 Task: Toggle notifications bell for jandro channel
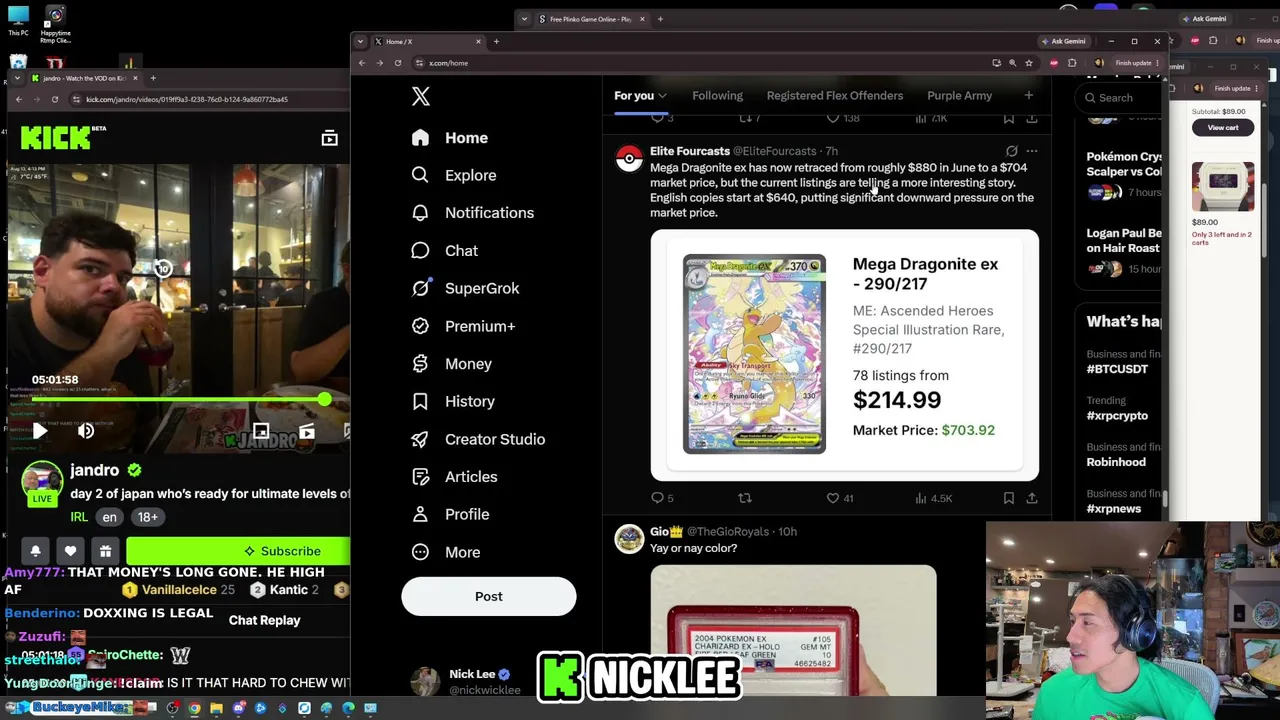coord(35,551)
